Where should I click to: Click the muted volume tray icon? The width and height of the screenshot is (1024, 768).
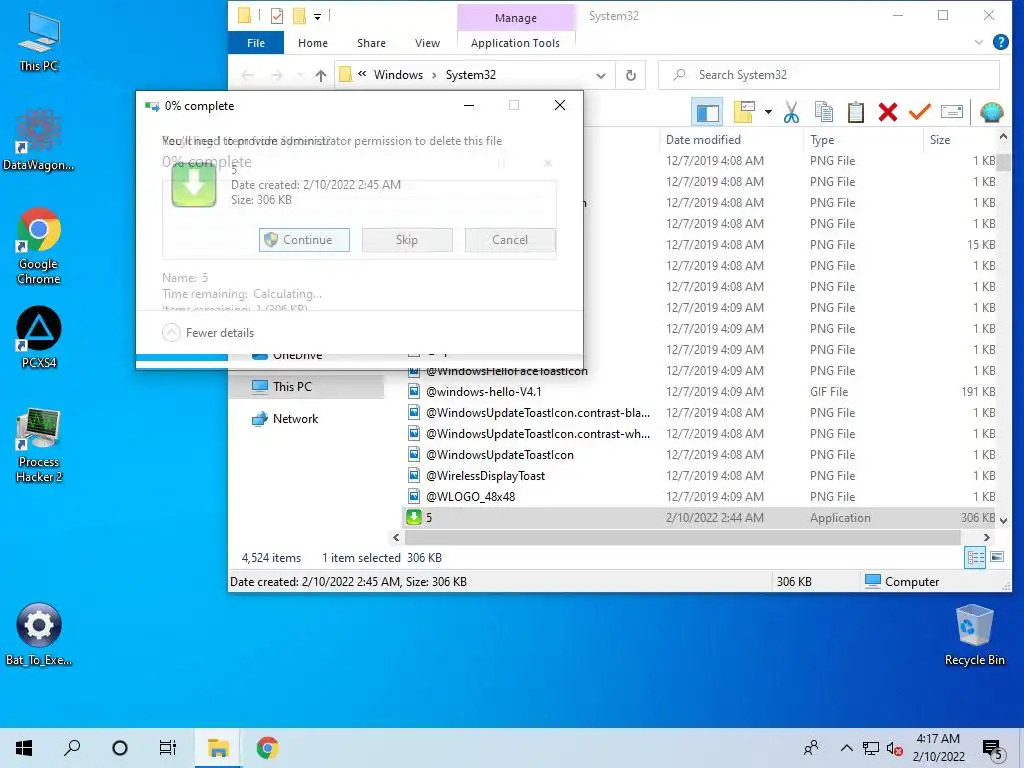tap(894, 749)
